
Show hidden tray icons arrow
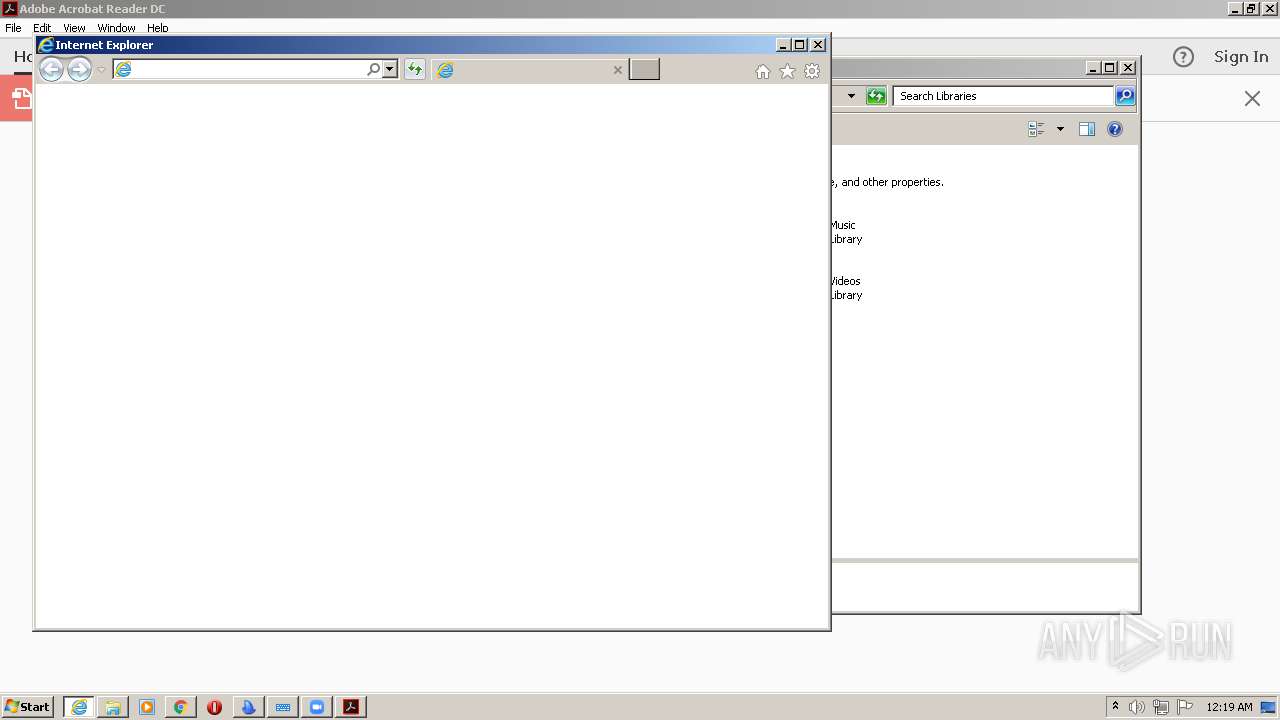1115,707
